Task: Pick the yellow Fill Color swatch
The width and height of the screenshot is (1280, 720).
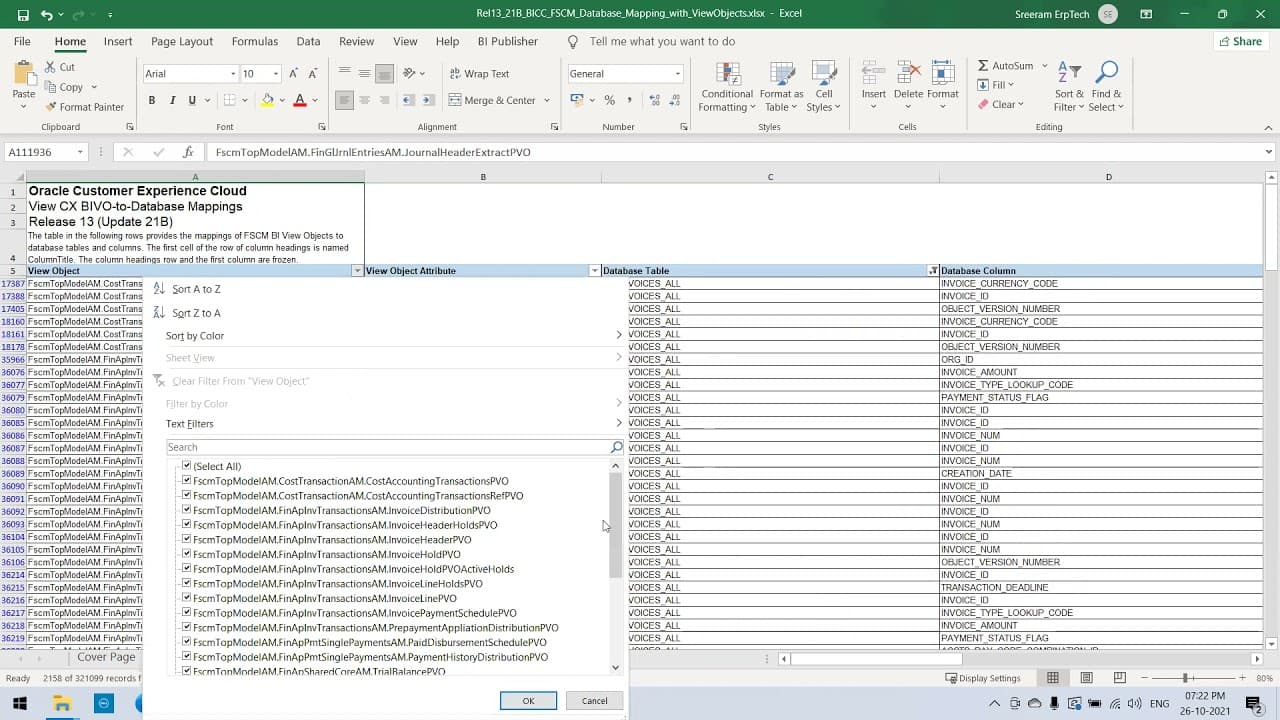Action: click(x=267, y=100)
